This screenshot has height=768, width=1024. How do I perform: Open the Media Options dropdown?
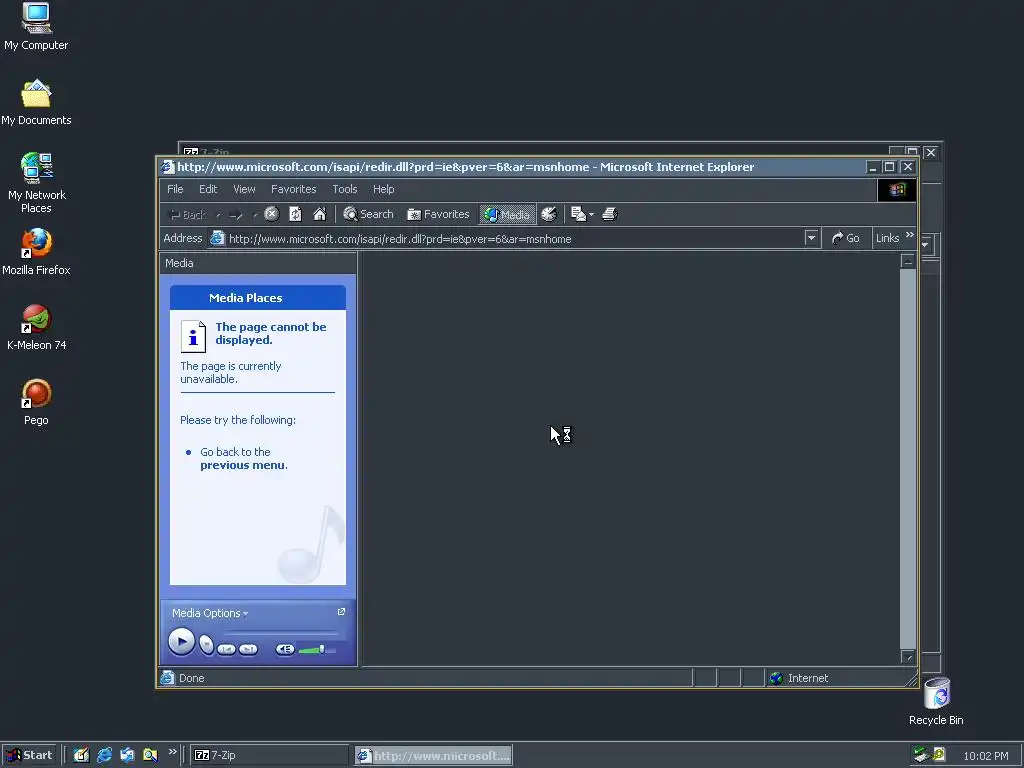(210, 613)
